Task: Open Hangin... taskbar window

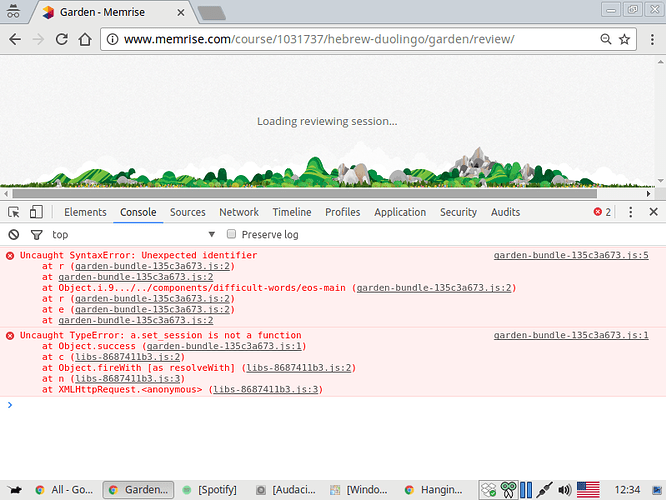Action: click(434, 490)
